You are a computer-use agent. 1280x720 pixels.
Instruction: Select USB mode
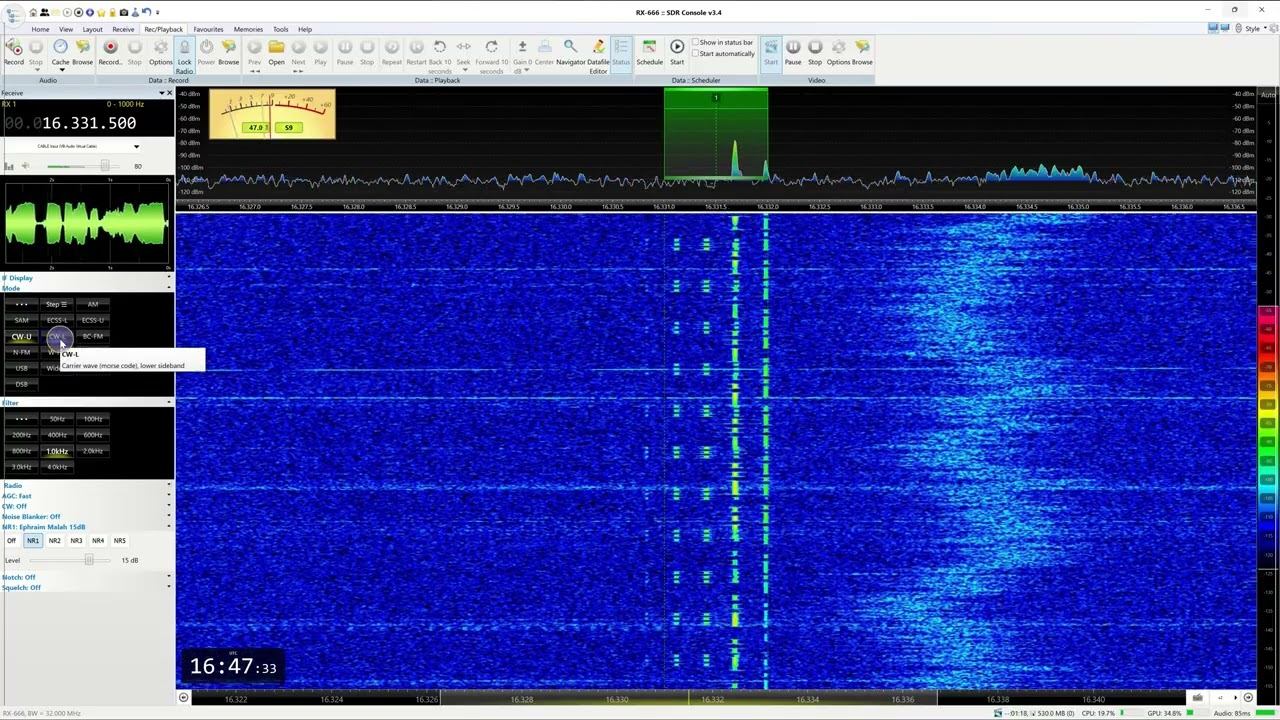click(x=21, y=368)
